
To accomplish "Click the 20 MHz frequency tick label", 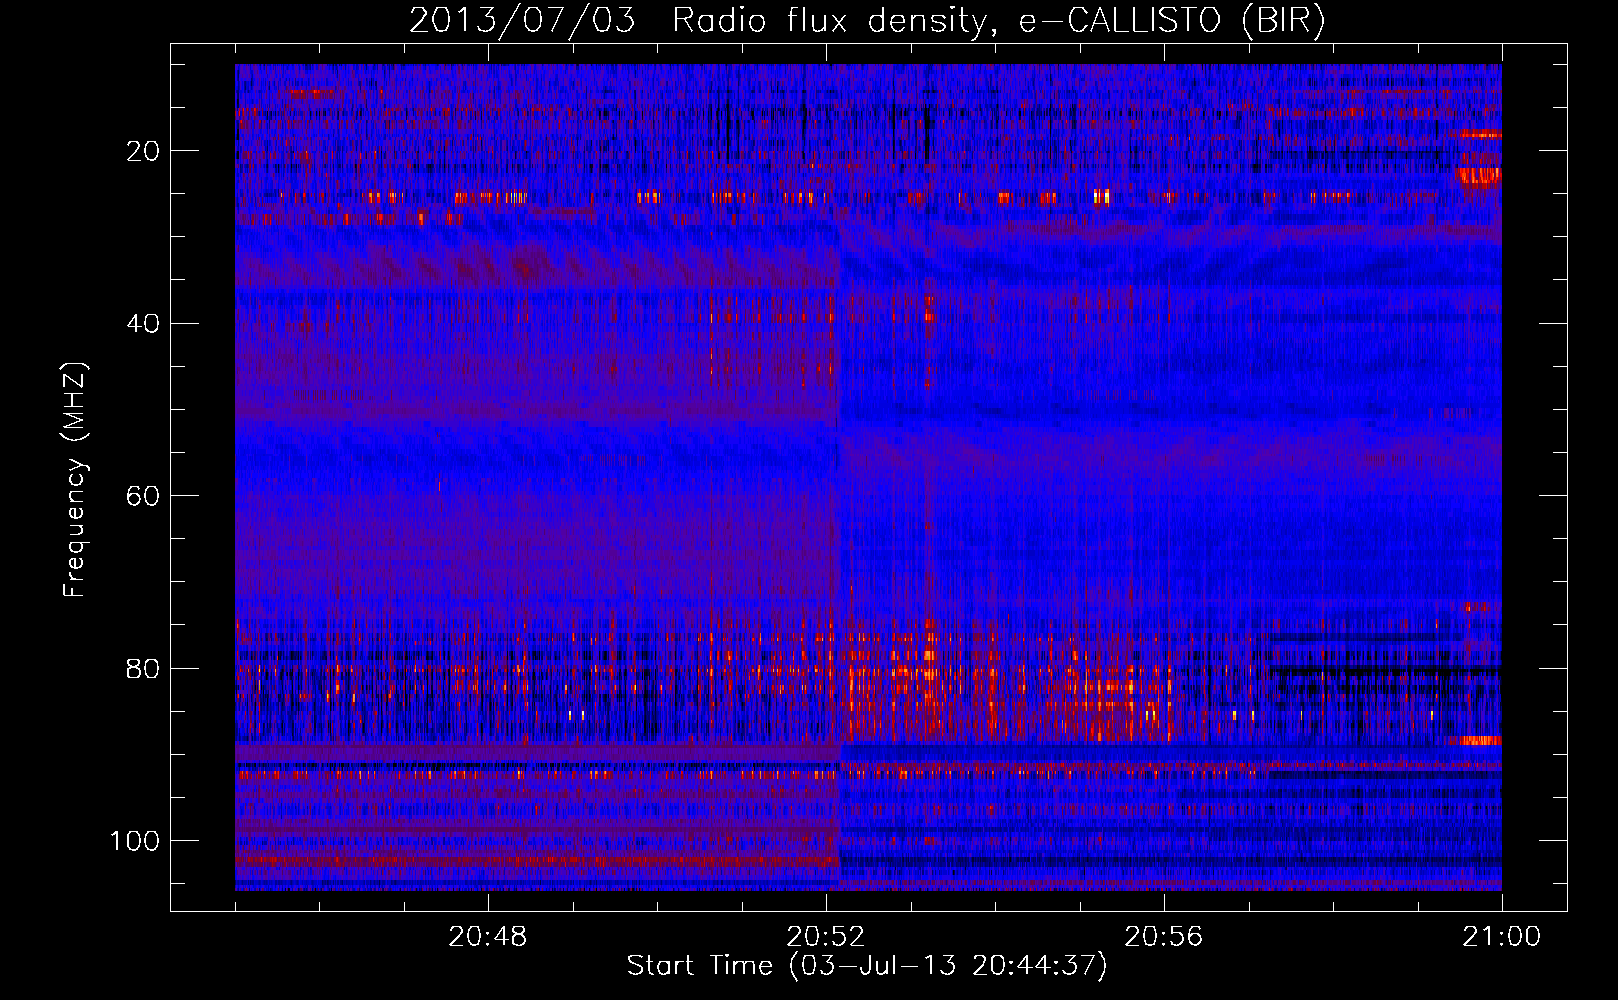I will pyautogui.click(x=143, y=151).
